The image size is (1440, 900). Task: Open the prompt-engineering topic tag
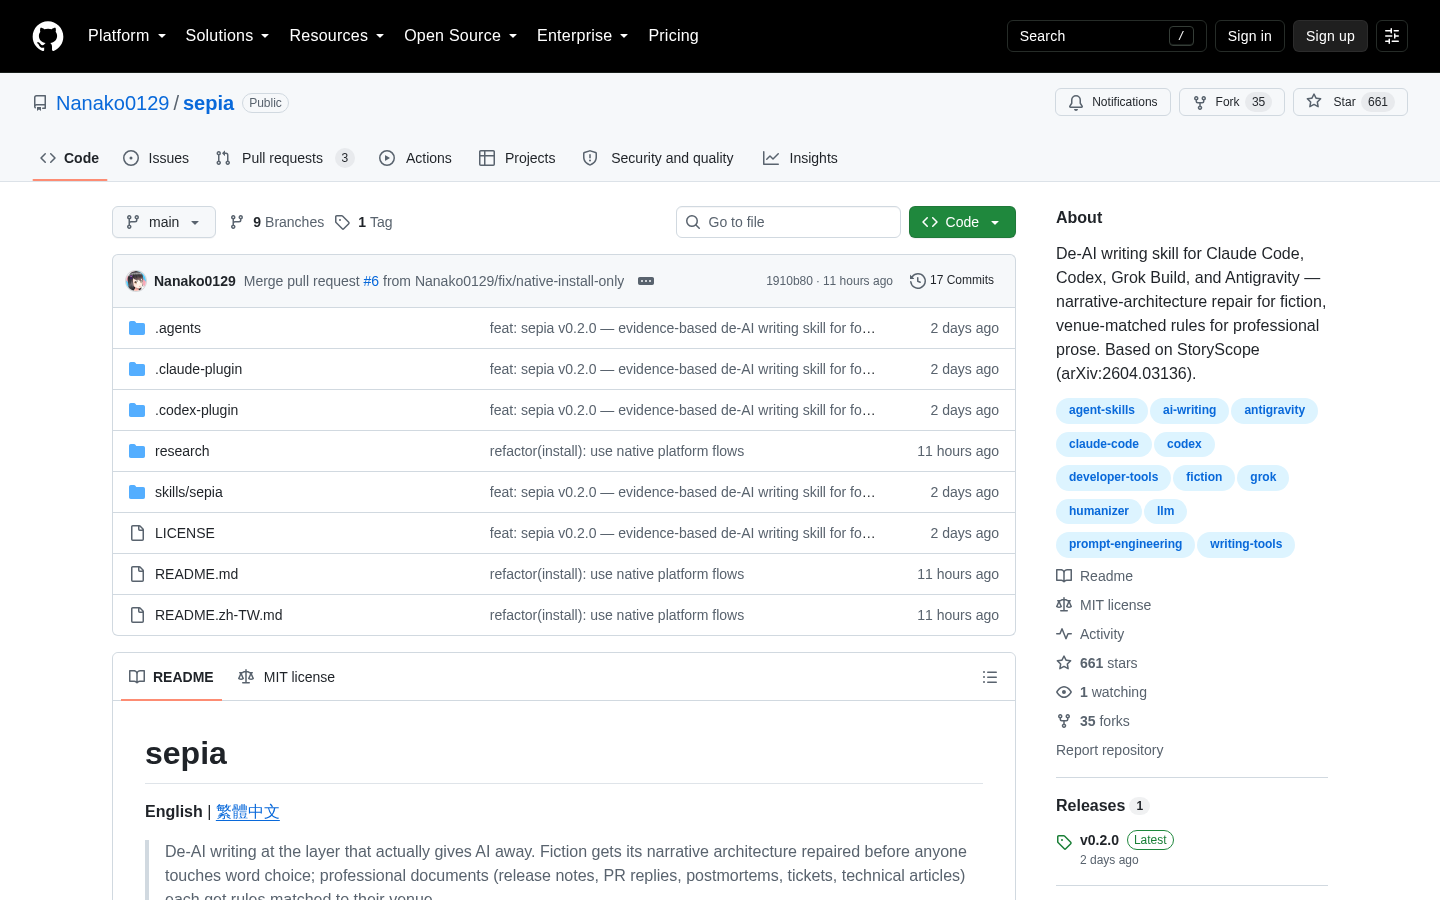[1125, 544]
